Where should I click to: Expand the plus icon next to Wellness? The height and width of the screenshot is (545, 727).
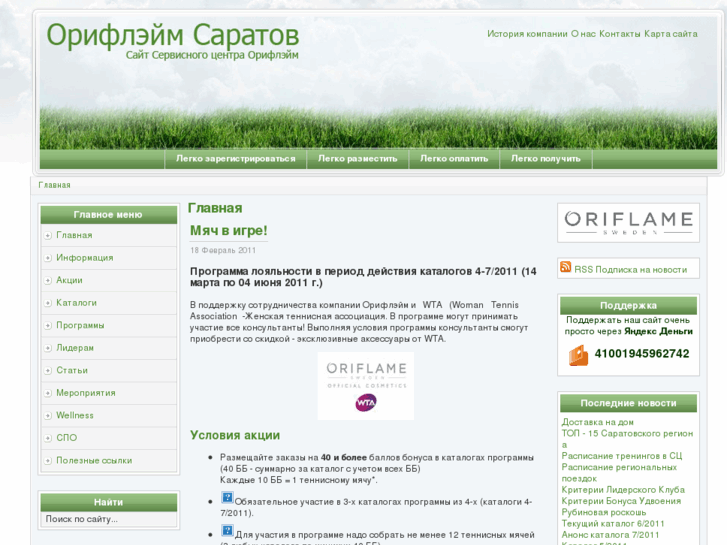(48, 416)
